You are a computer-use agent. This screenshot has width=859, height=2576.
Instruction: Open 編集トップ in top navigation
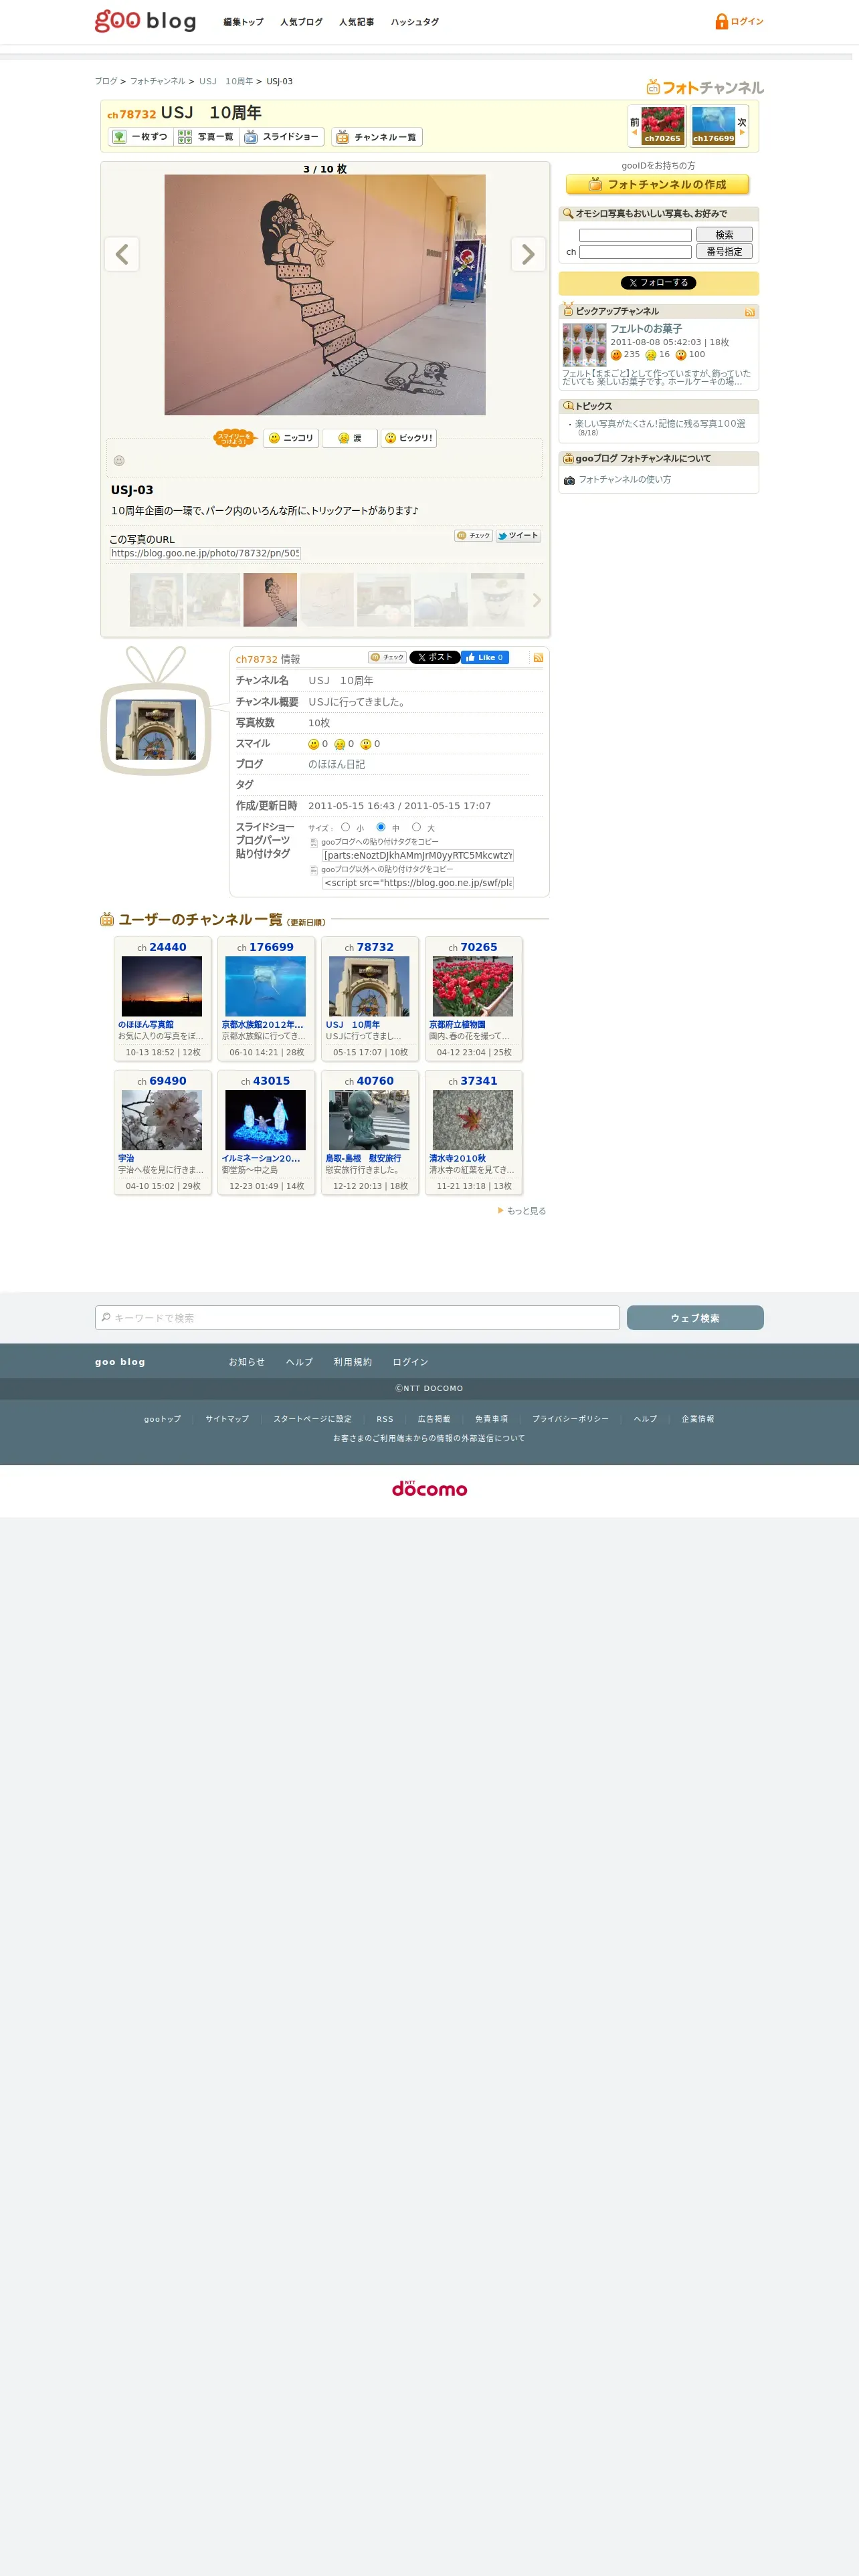click(243, 22)
